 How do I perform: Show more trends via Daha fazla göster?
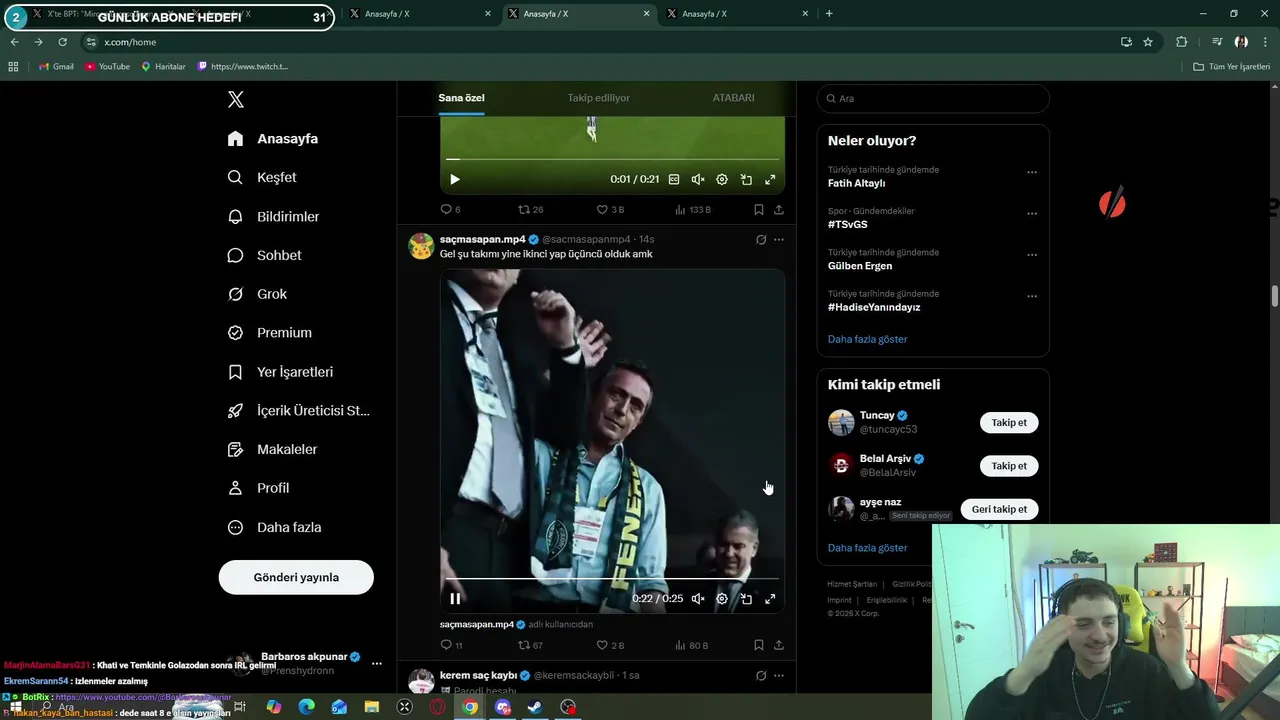pos(867,339)
